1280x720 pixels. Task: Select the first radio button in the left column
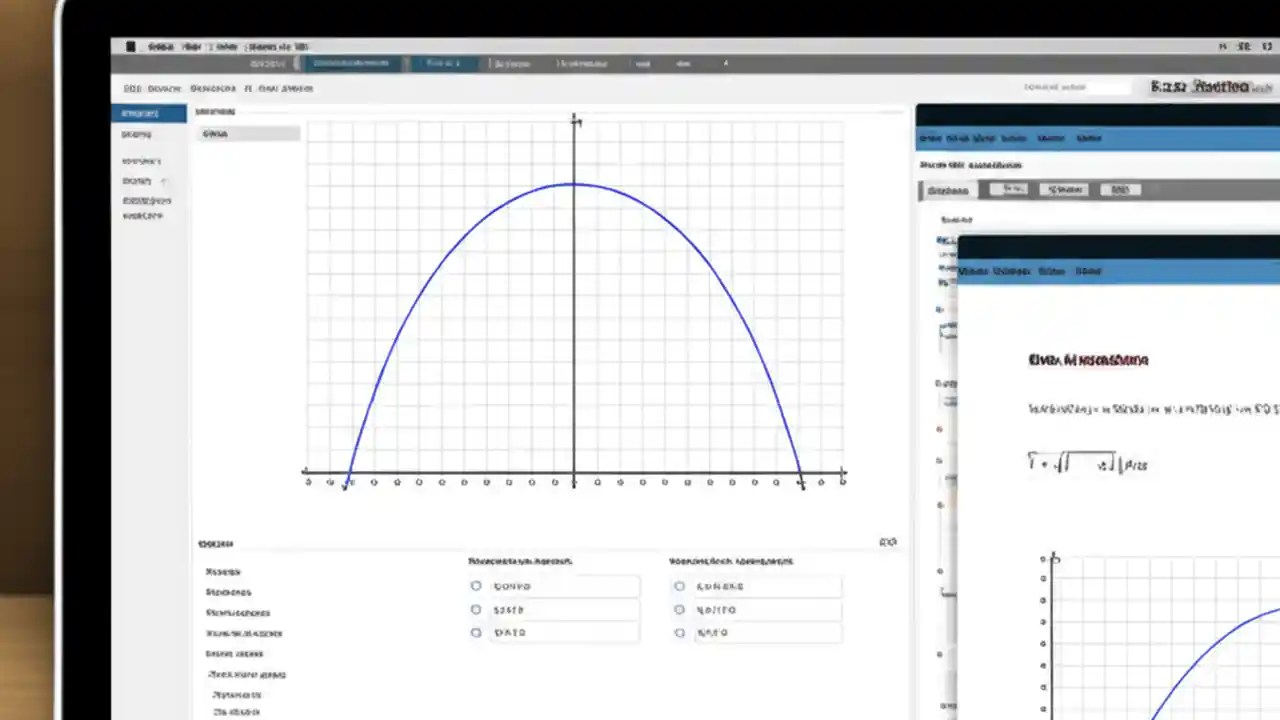click(x=476, y=586)
